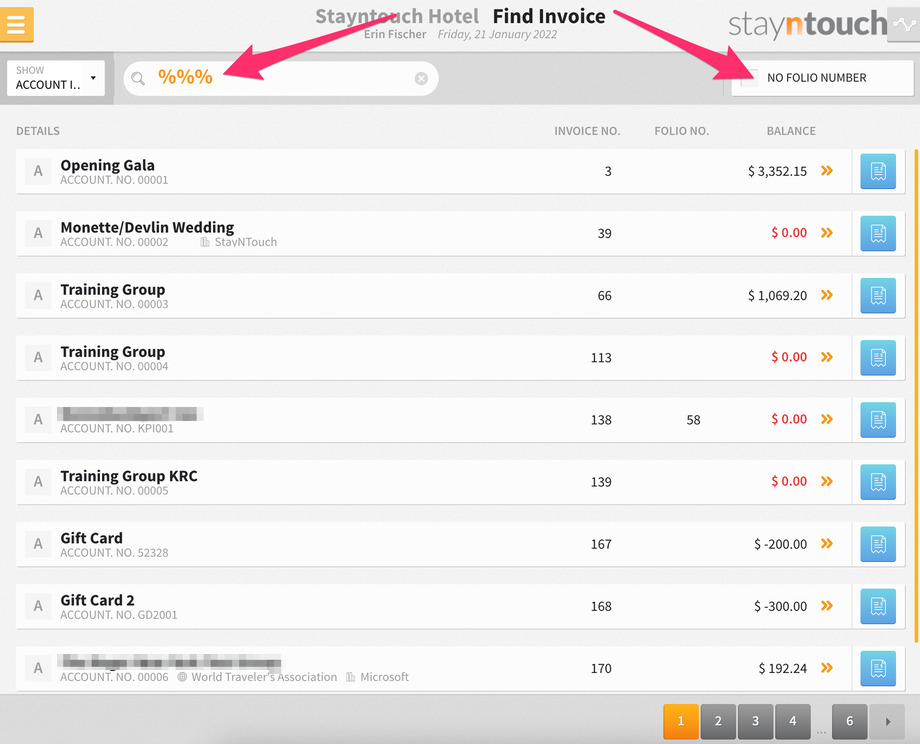
Task: Click the Details column header
Action: pyautogui.click(x=38, y=131)
